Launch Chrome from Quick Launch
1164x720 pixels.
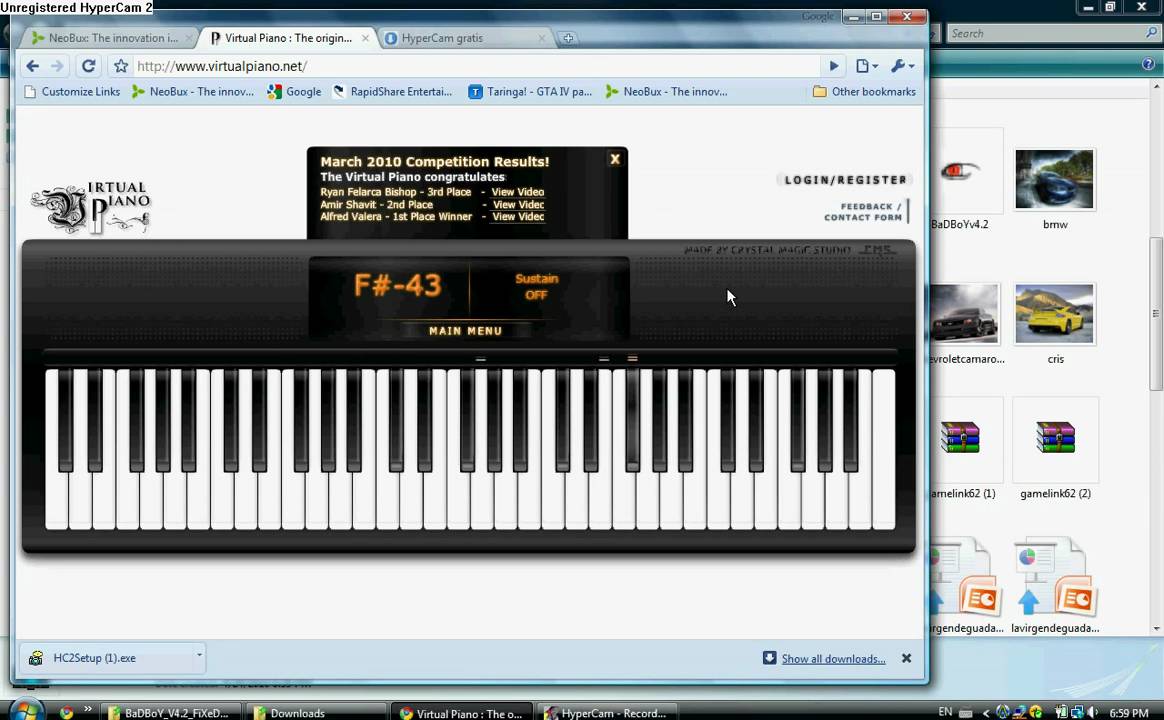coord(66,712)
